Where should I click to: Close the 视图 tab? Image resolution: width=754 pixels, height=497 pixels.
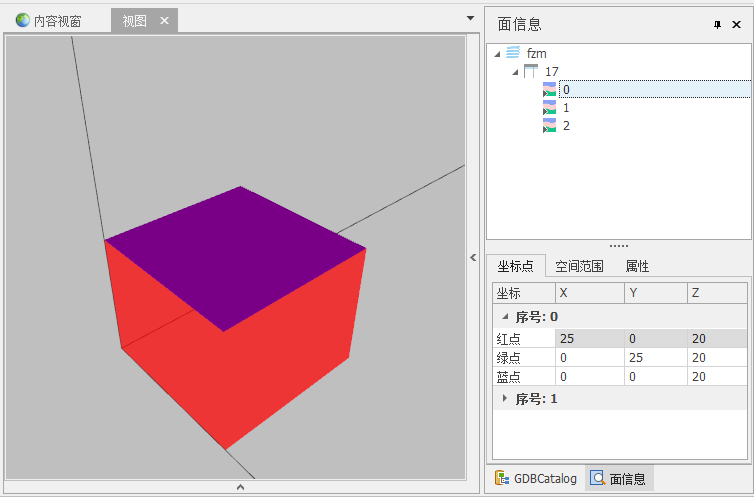(165, 21)
